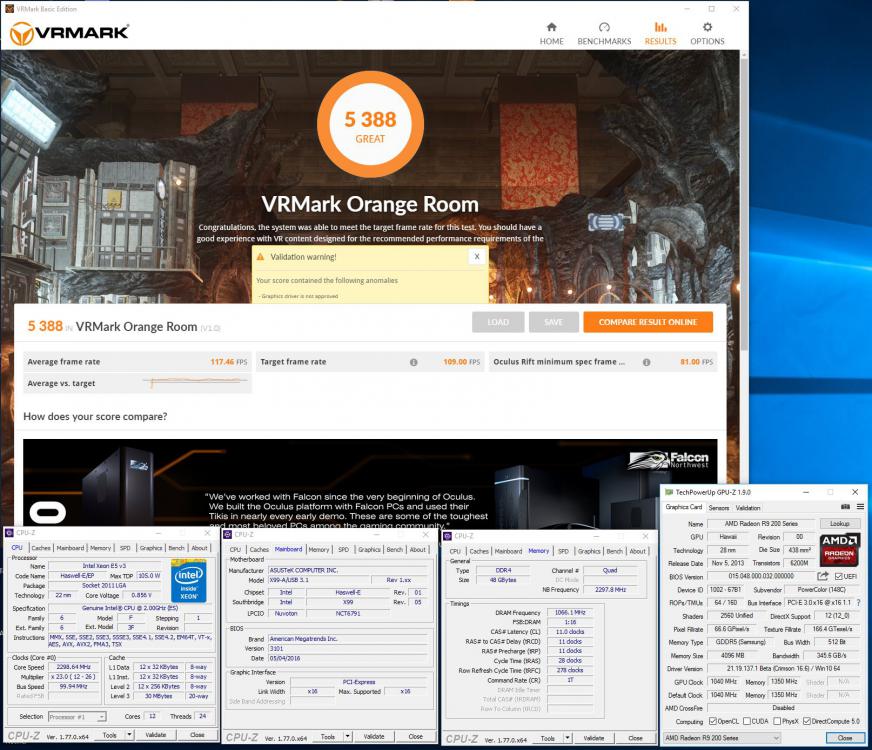Dismiss the Validation warning popup

click(477, 256)
